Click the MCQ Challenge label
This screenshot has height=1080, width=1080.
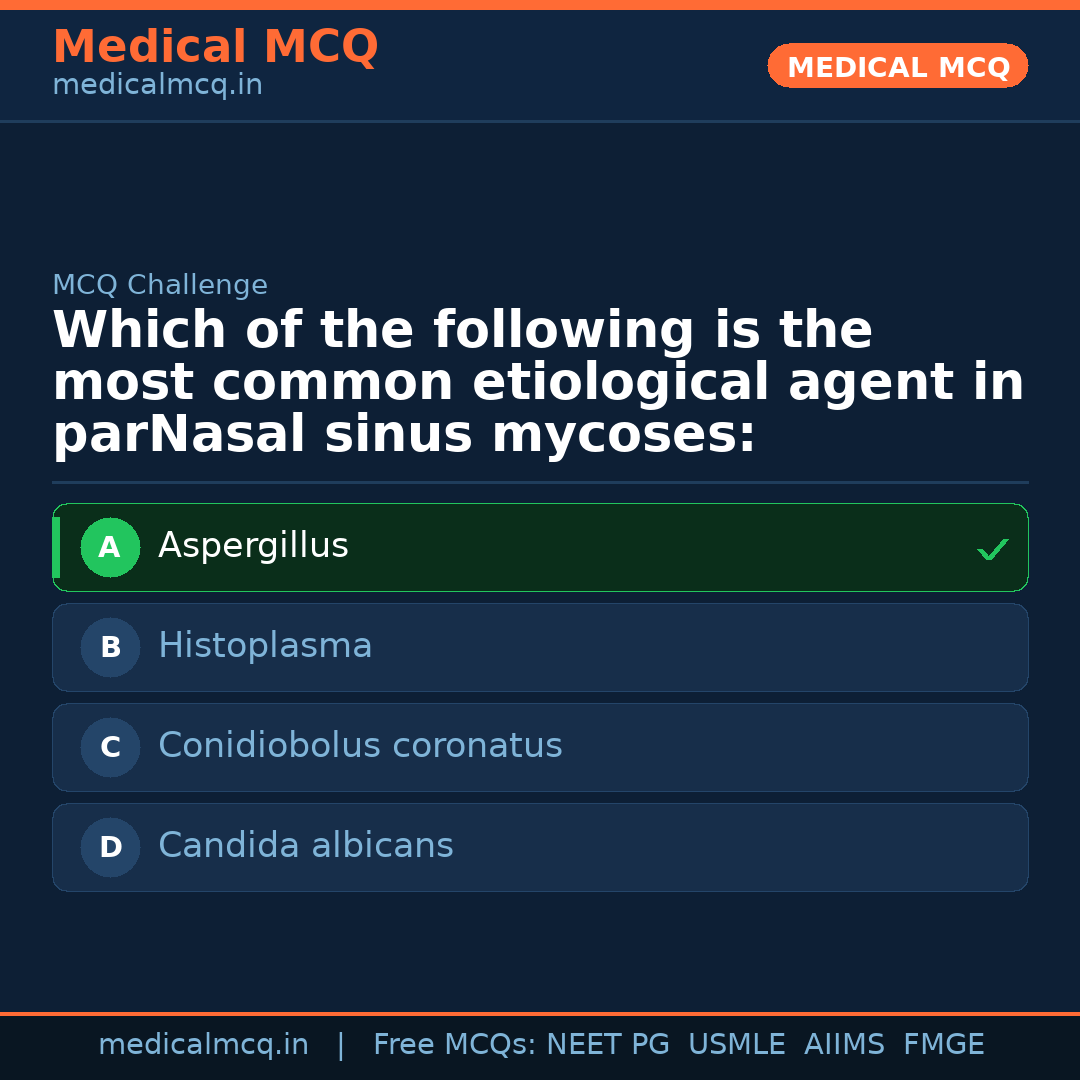click(160, 286)
